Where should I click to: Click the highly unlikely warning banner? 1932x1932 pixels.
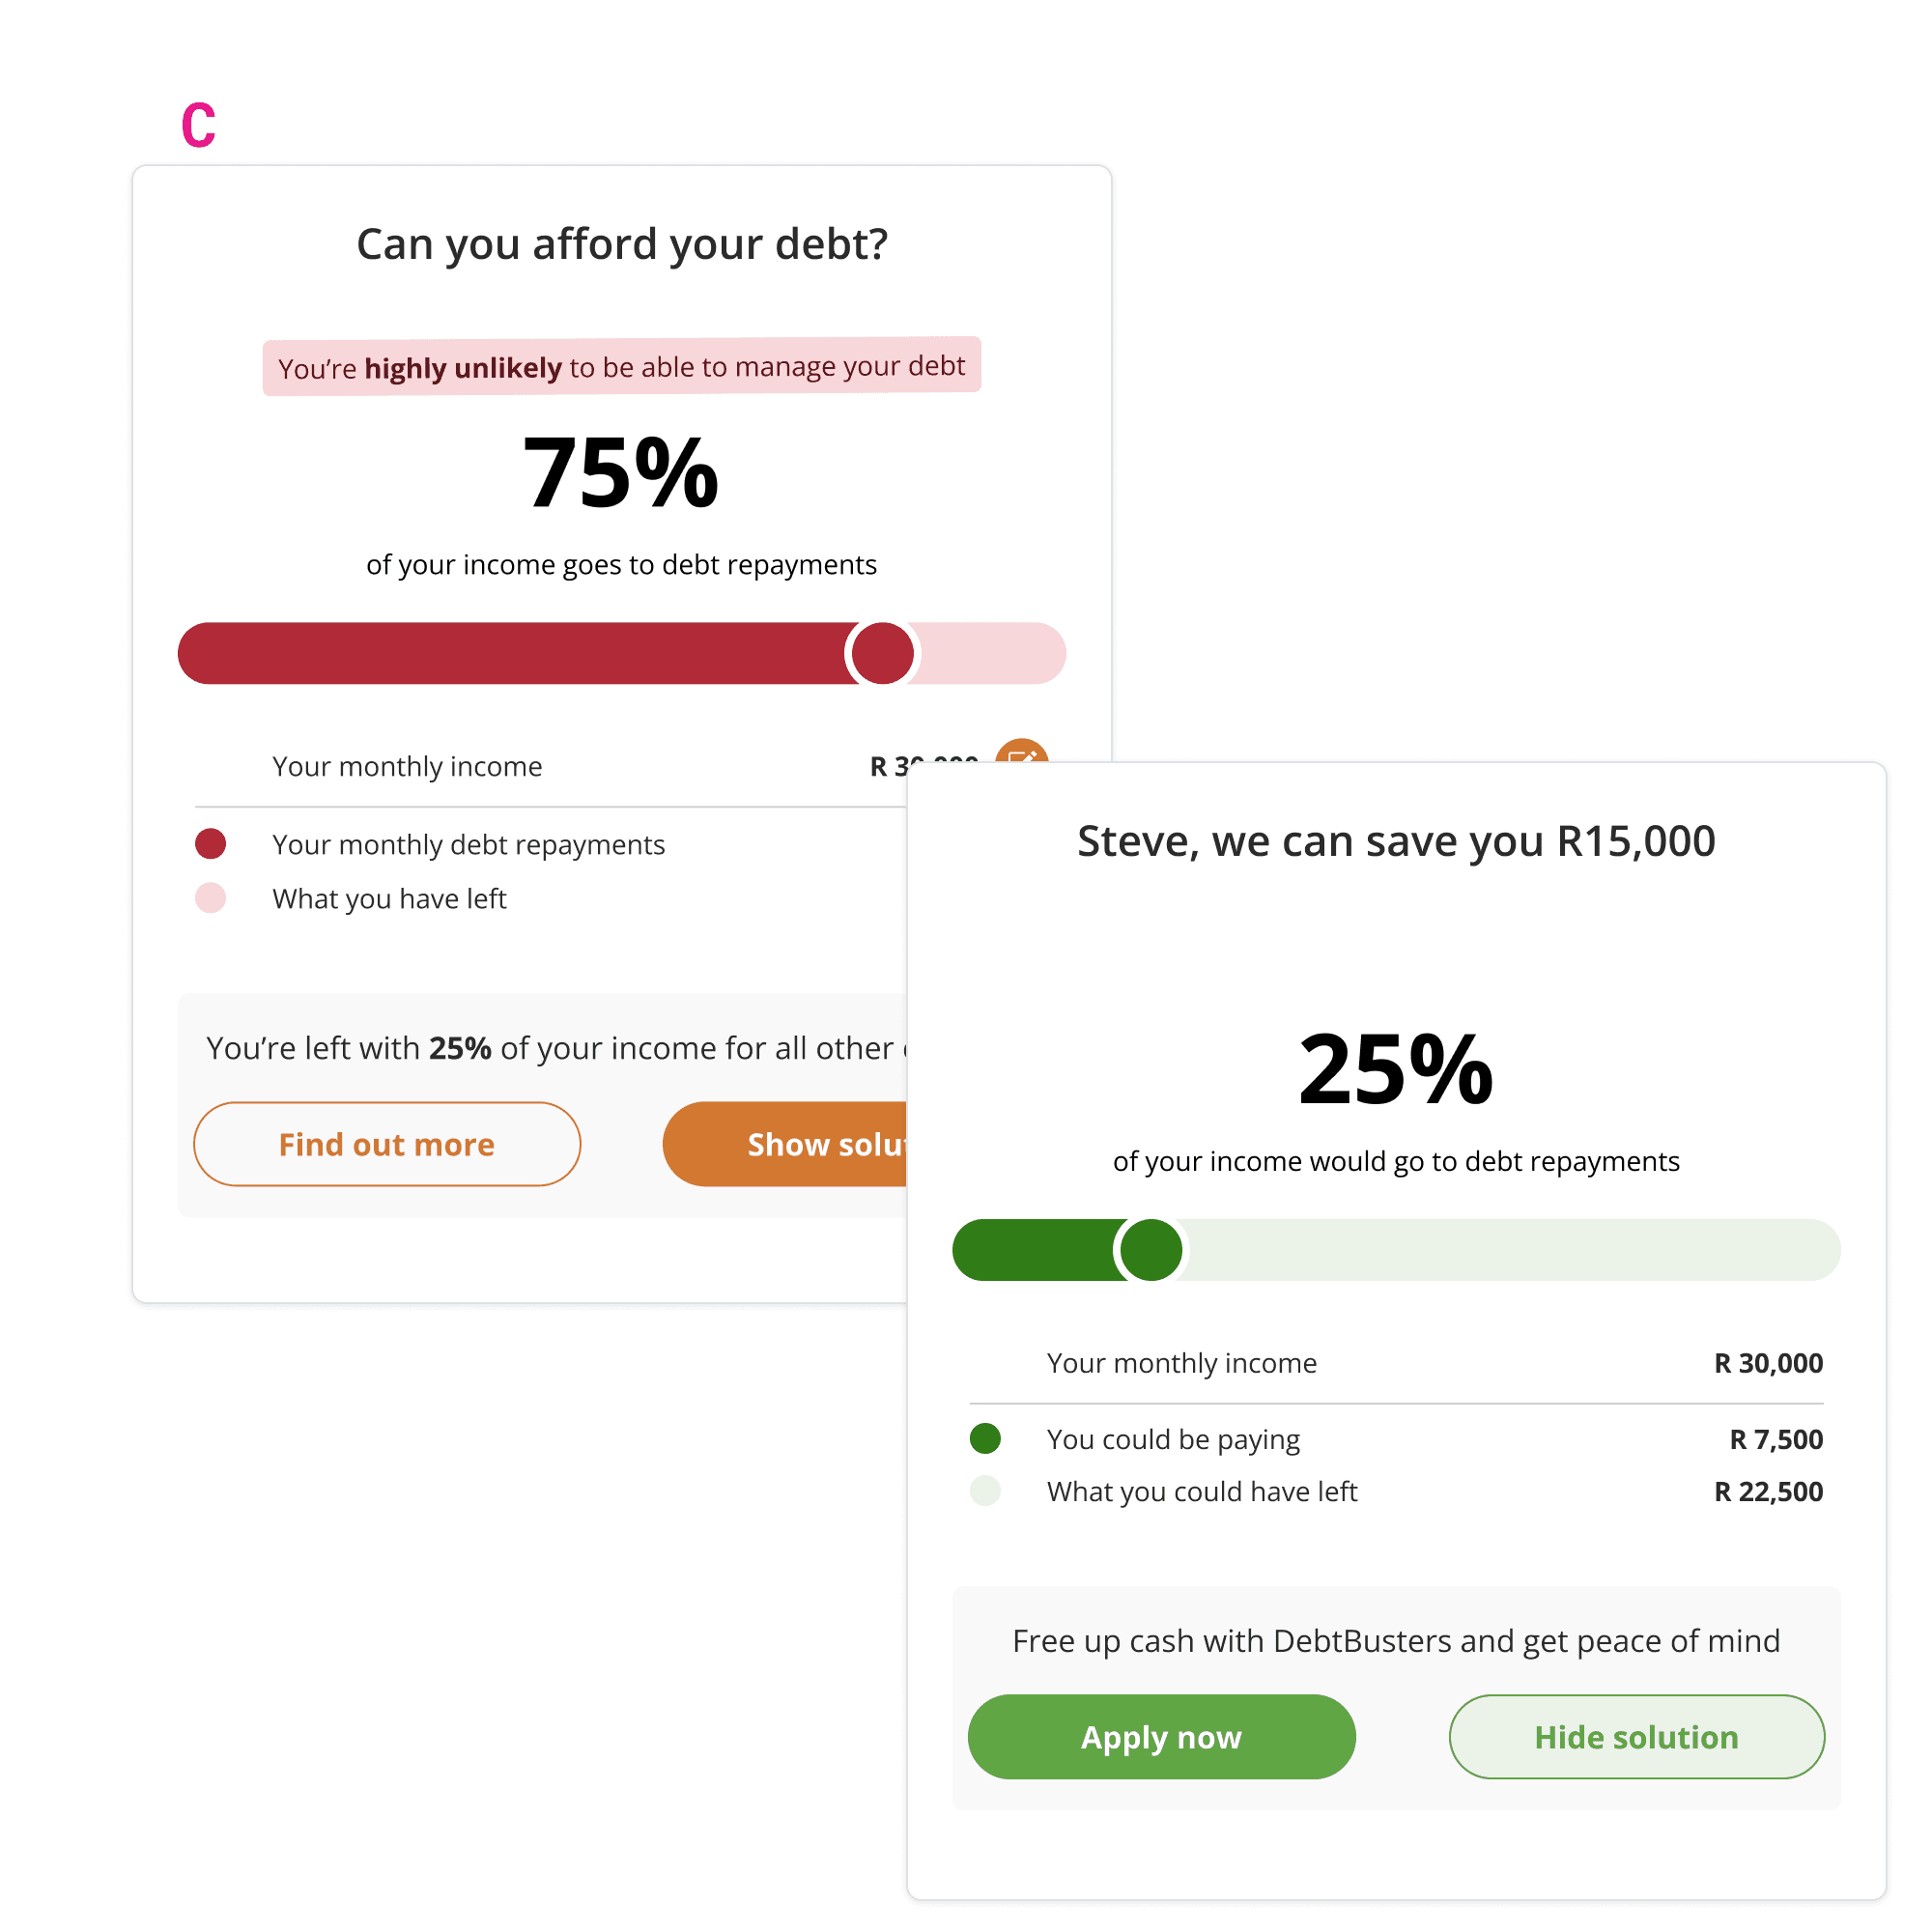[x=621, y=367]
